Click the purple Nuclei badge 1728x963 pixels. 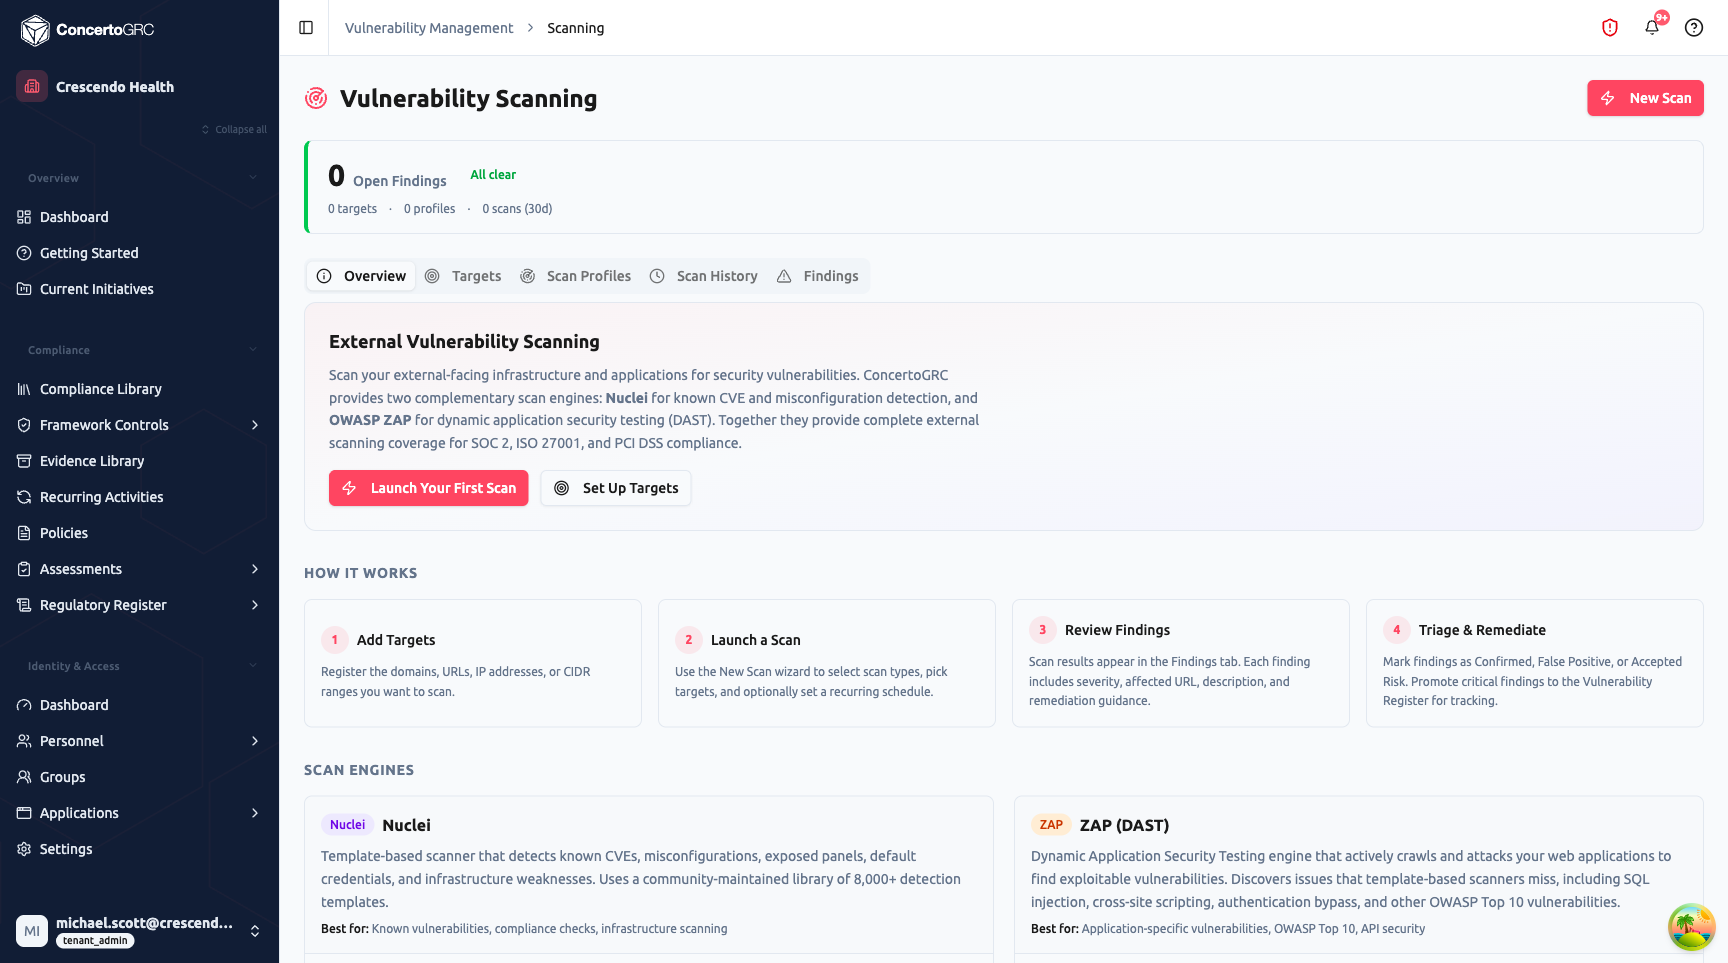tap(347, 825)
